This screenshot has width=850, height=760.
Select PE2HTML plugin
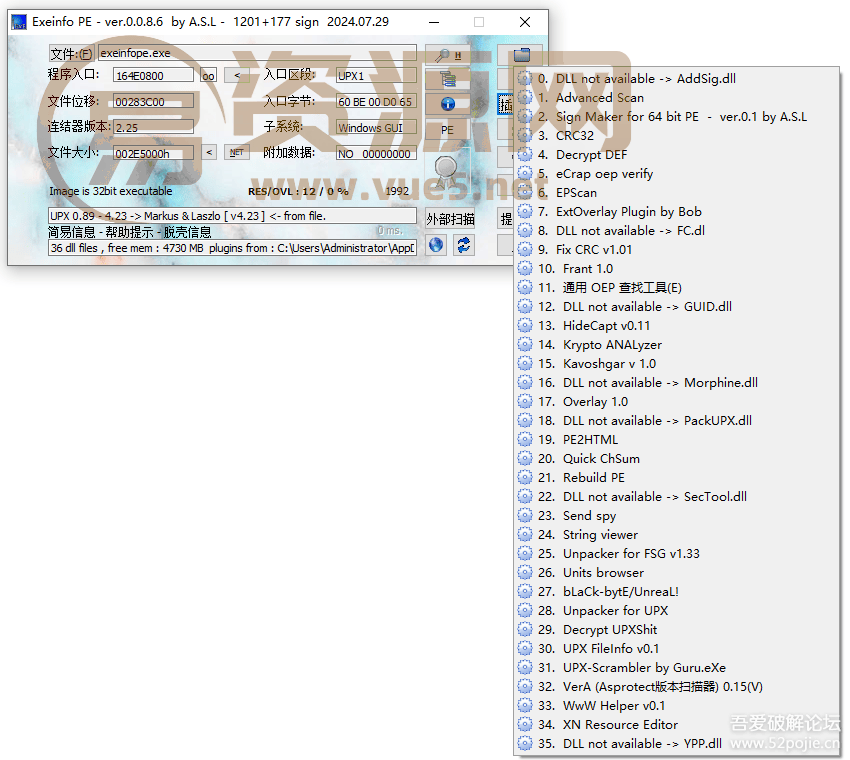[676, 440]
